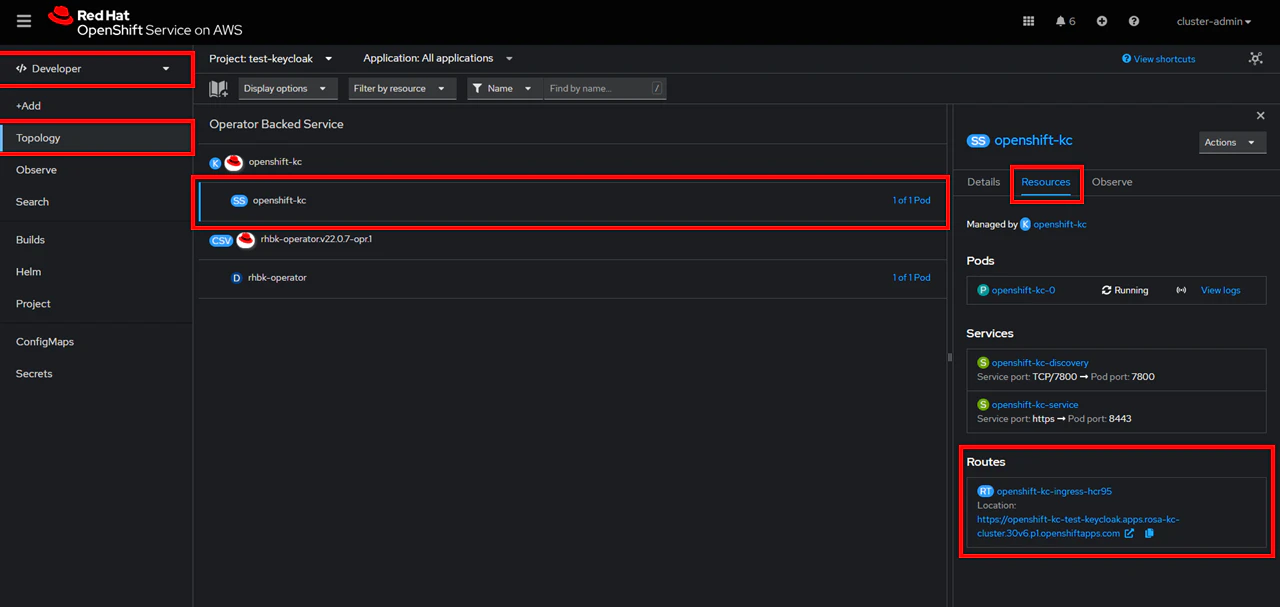The height and width of the screenshot is (607, 1280).
Task: Open Builds in the sidebar
Action: tap(96, 240)
